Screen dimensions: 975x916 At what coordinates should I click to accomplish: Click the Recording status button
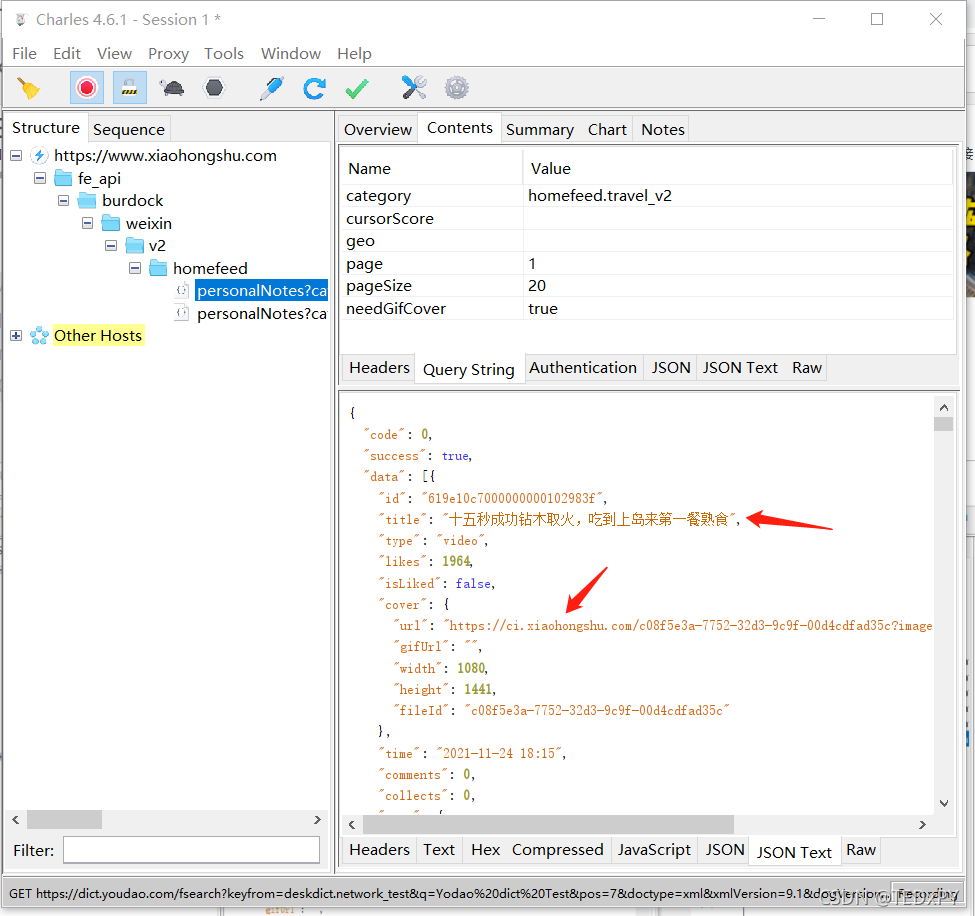coord(927,893)
